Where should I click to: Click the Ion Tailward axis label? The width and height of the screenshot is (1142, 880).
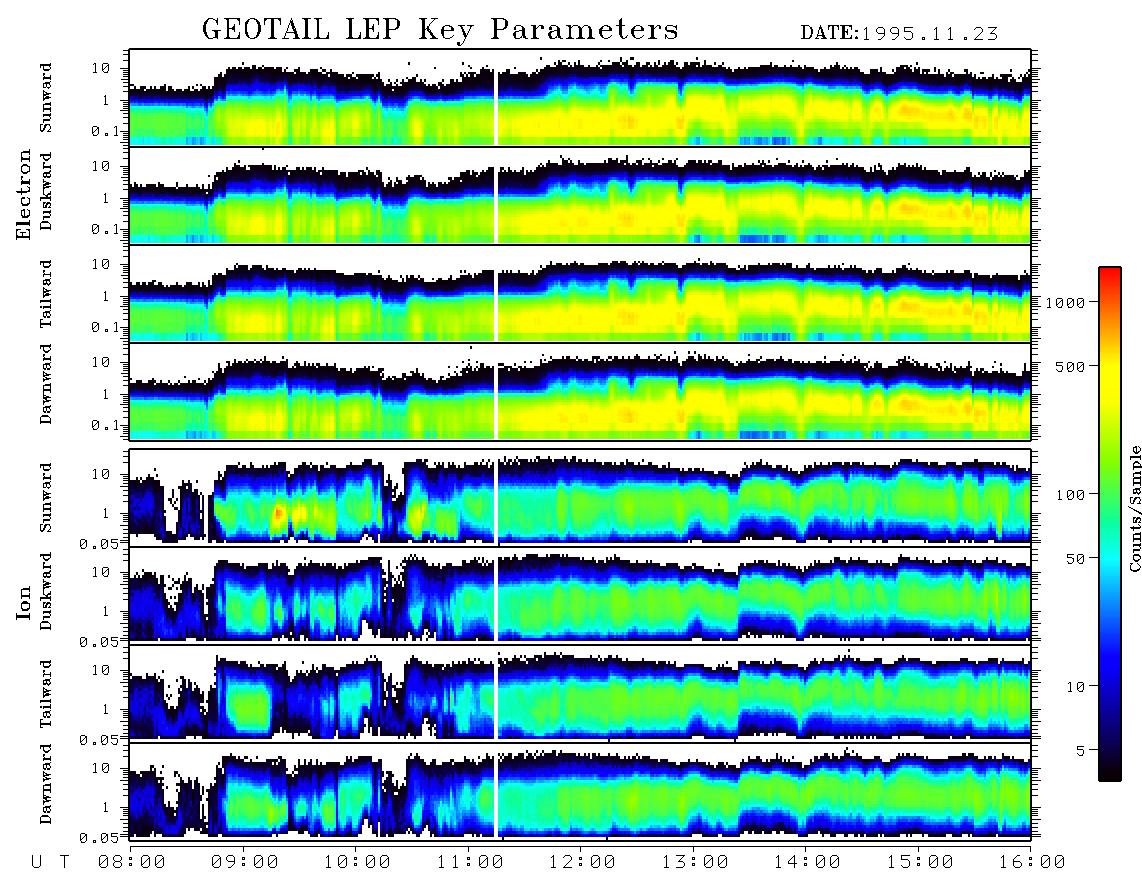point(46,694)
